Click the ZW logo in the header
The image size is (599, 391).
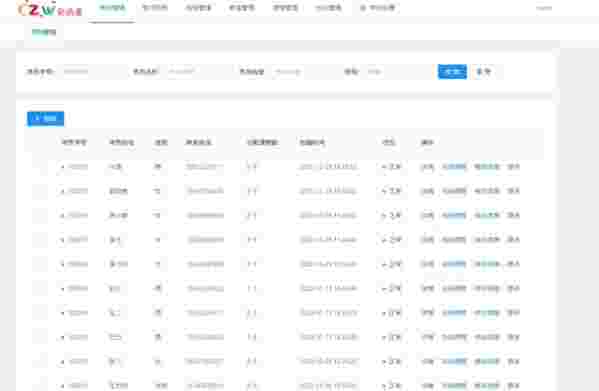click(x=50, y=9)
